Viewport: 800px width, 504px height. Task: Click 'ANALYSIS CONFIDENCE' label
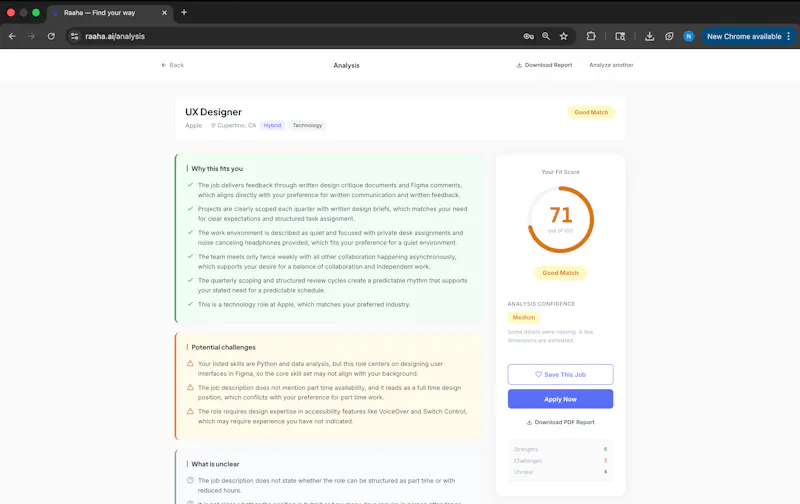tap(541, 304)
